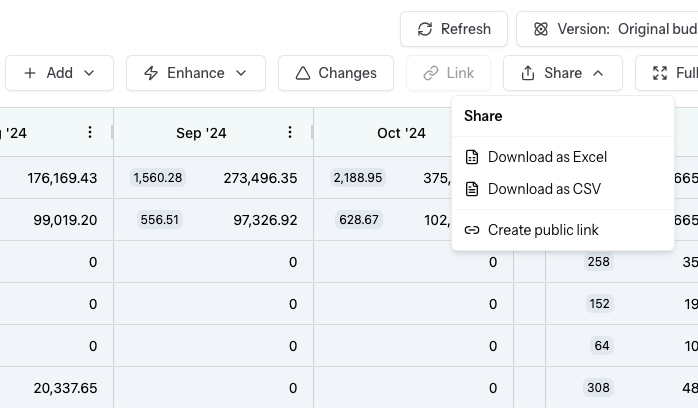Select Download as CSV
This screenshot has width=698, height=408.
(x=563, y=189)
